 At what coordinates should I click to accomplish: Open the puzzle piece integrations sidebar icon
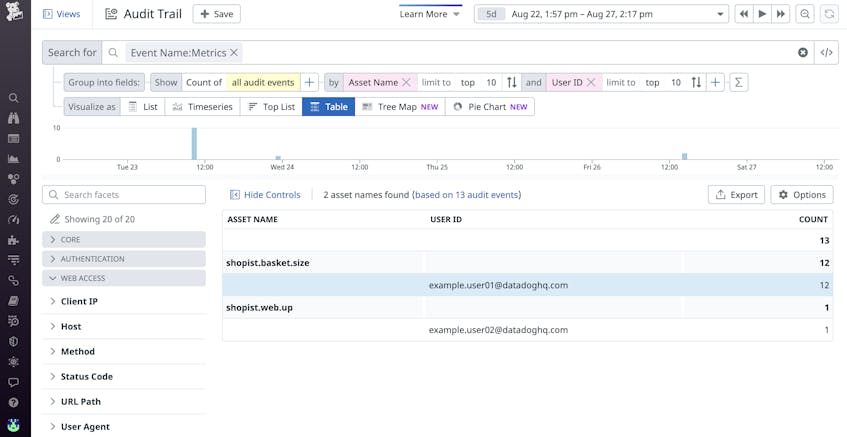coord(14,240)
